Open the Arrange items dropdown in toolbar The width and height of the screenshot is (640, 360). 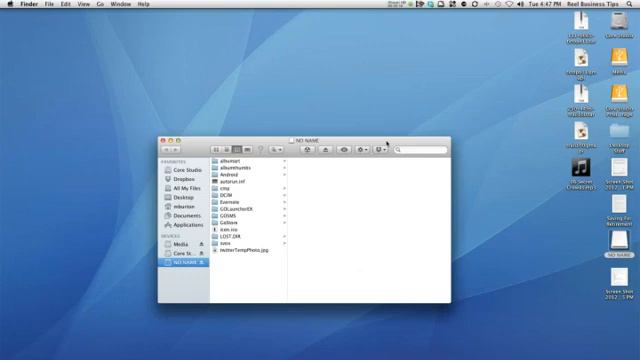tap(276, 150)
